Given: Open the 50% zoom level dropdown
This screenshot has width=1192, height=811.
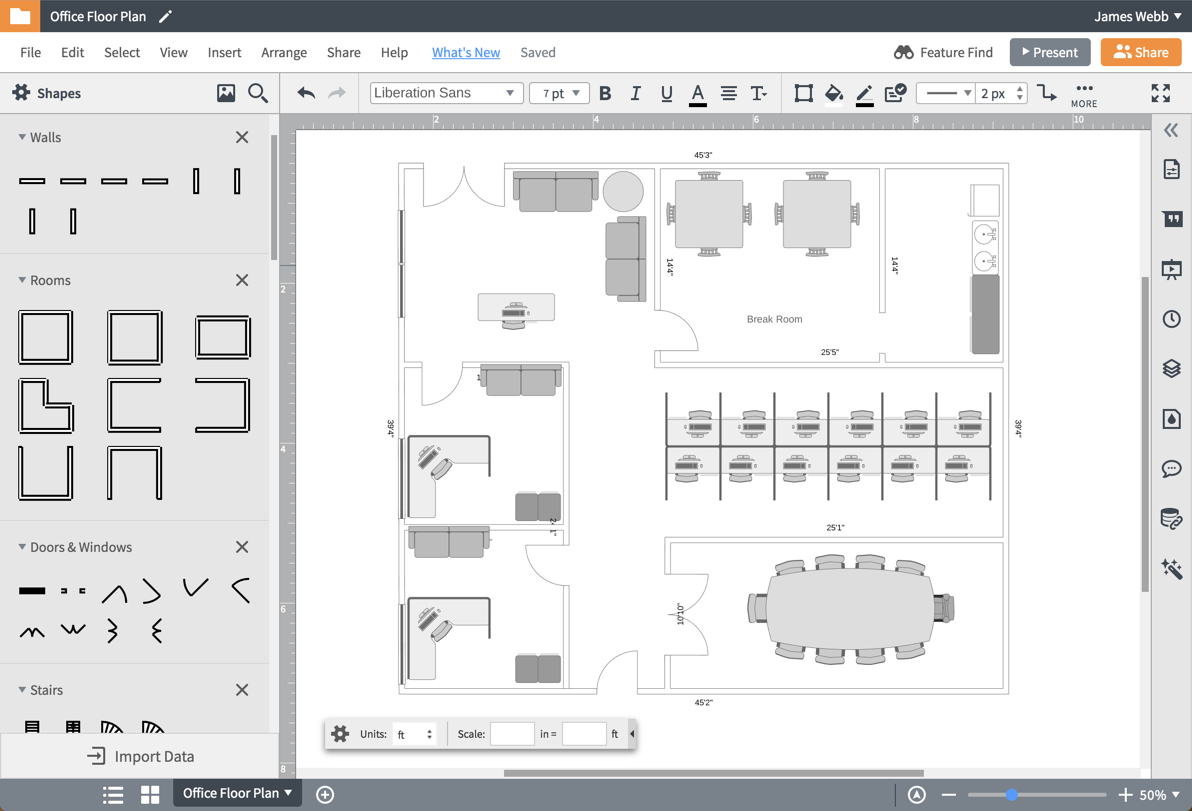Looking at the screenshot, I should click(1150, 793).
